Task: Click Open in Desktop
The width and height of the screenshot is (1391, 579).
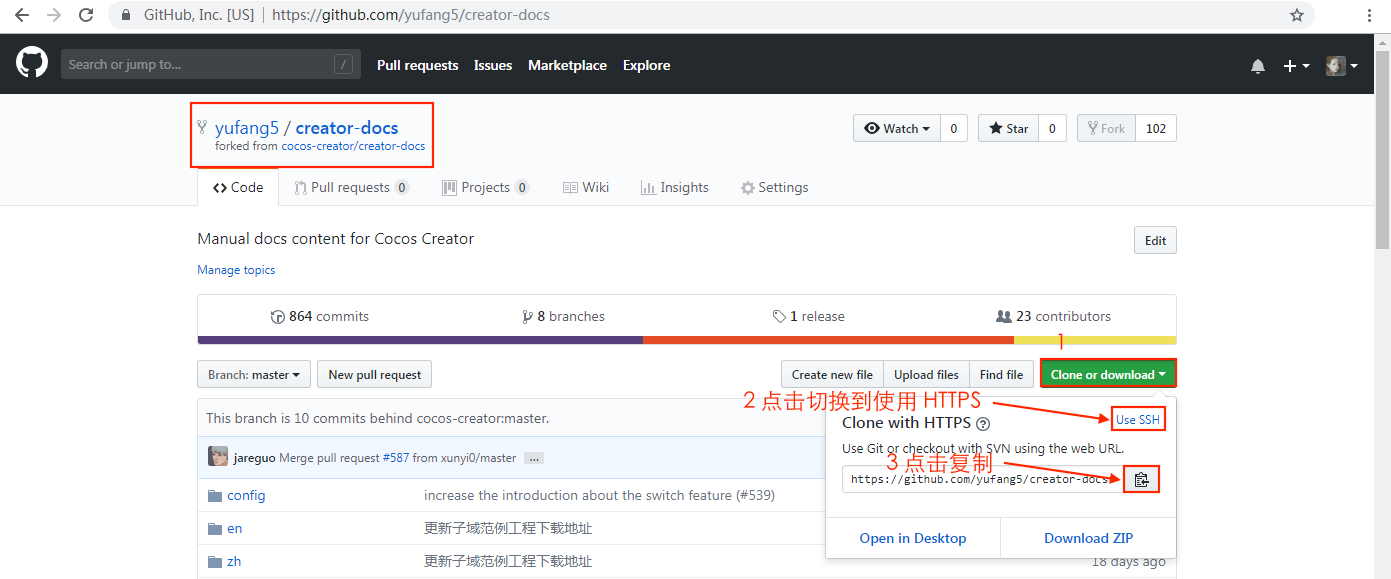Action: (913, 538)
